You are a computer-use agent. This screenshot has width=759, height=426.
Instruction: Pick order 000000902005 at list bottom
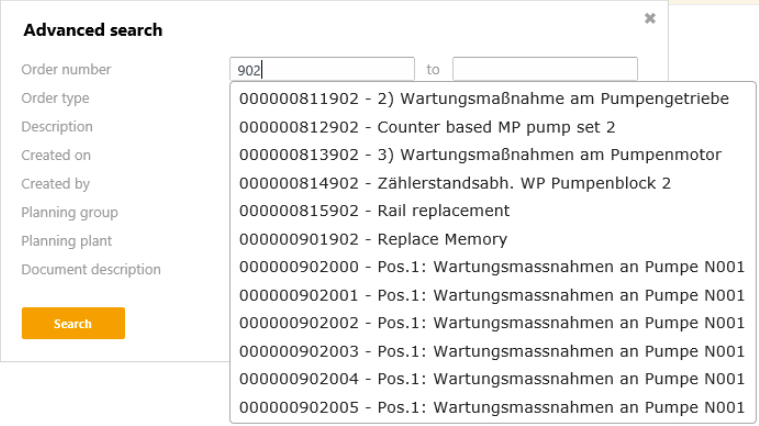492,407
